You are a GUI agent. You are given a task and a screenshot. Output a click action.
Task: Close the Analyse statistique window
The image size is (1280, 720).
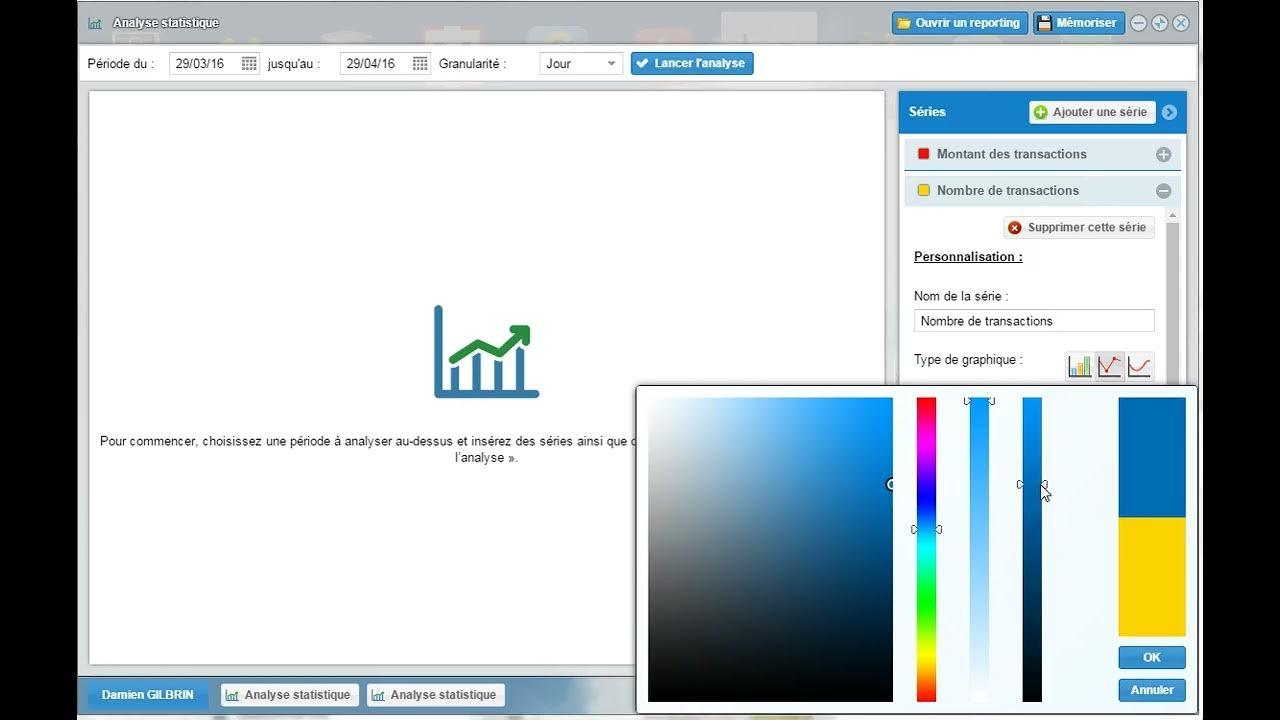click(1181, 23)
